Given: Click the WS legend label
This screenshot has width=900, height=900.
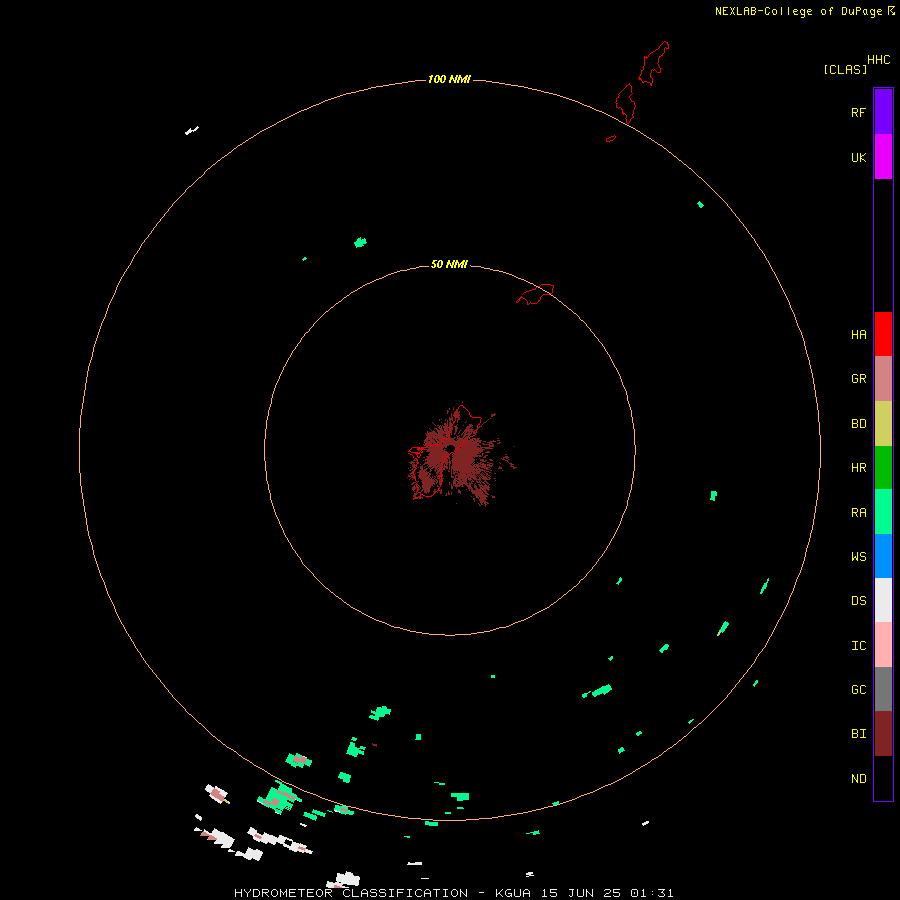Looking at the screenshot, I should pyautogui.click(x=859, y=556).
